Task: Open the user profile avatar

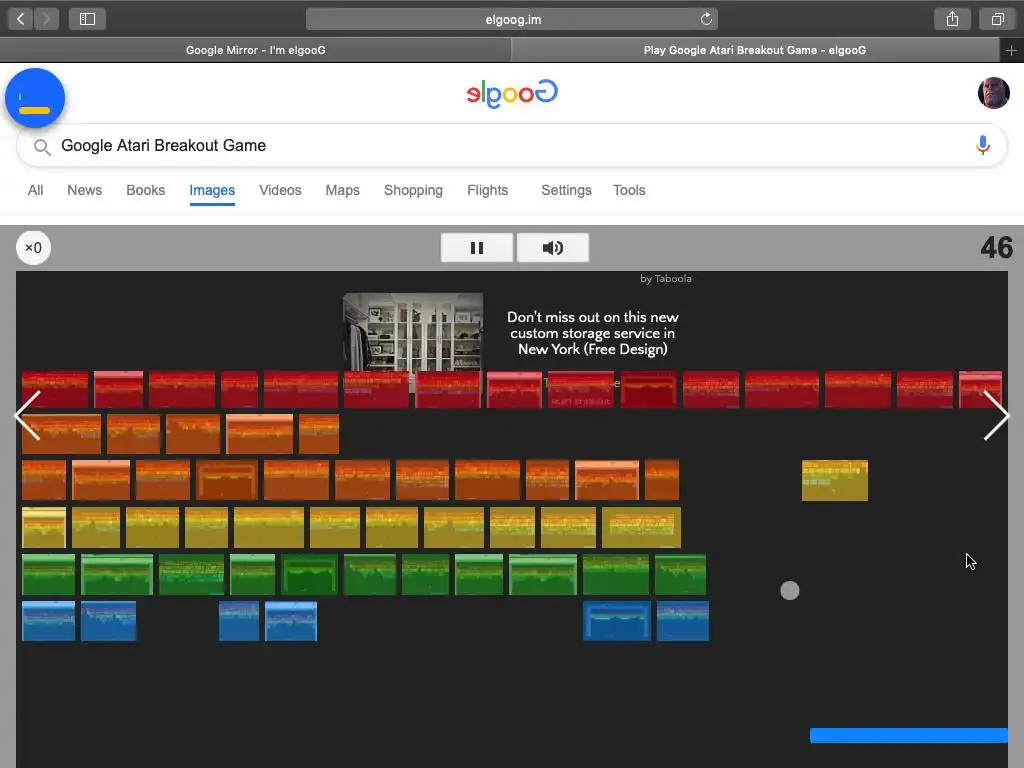Action: pos(993,93)
